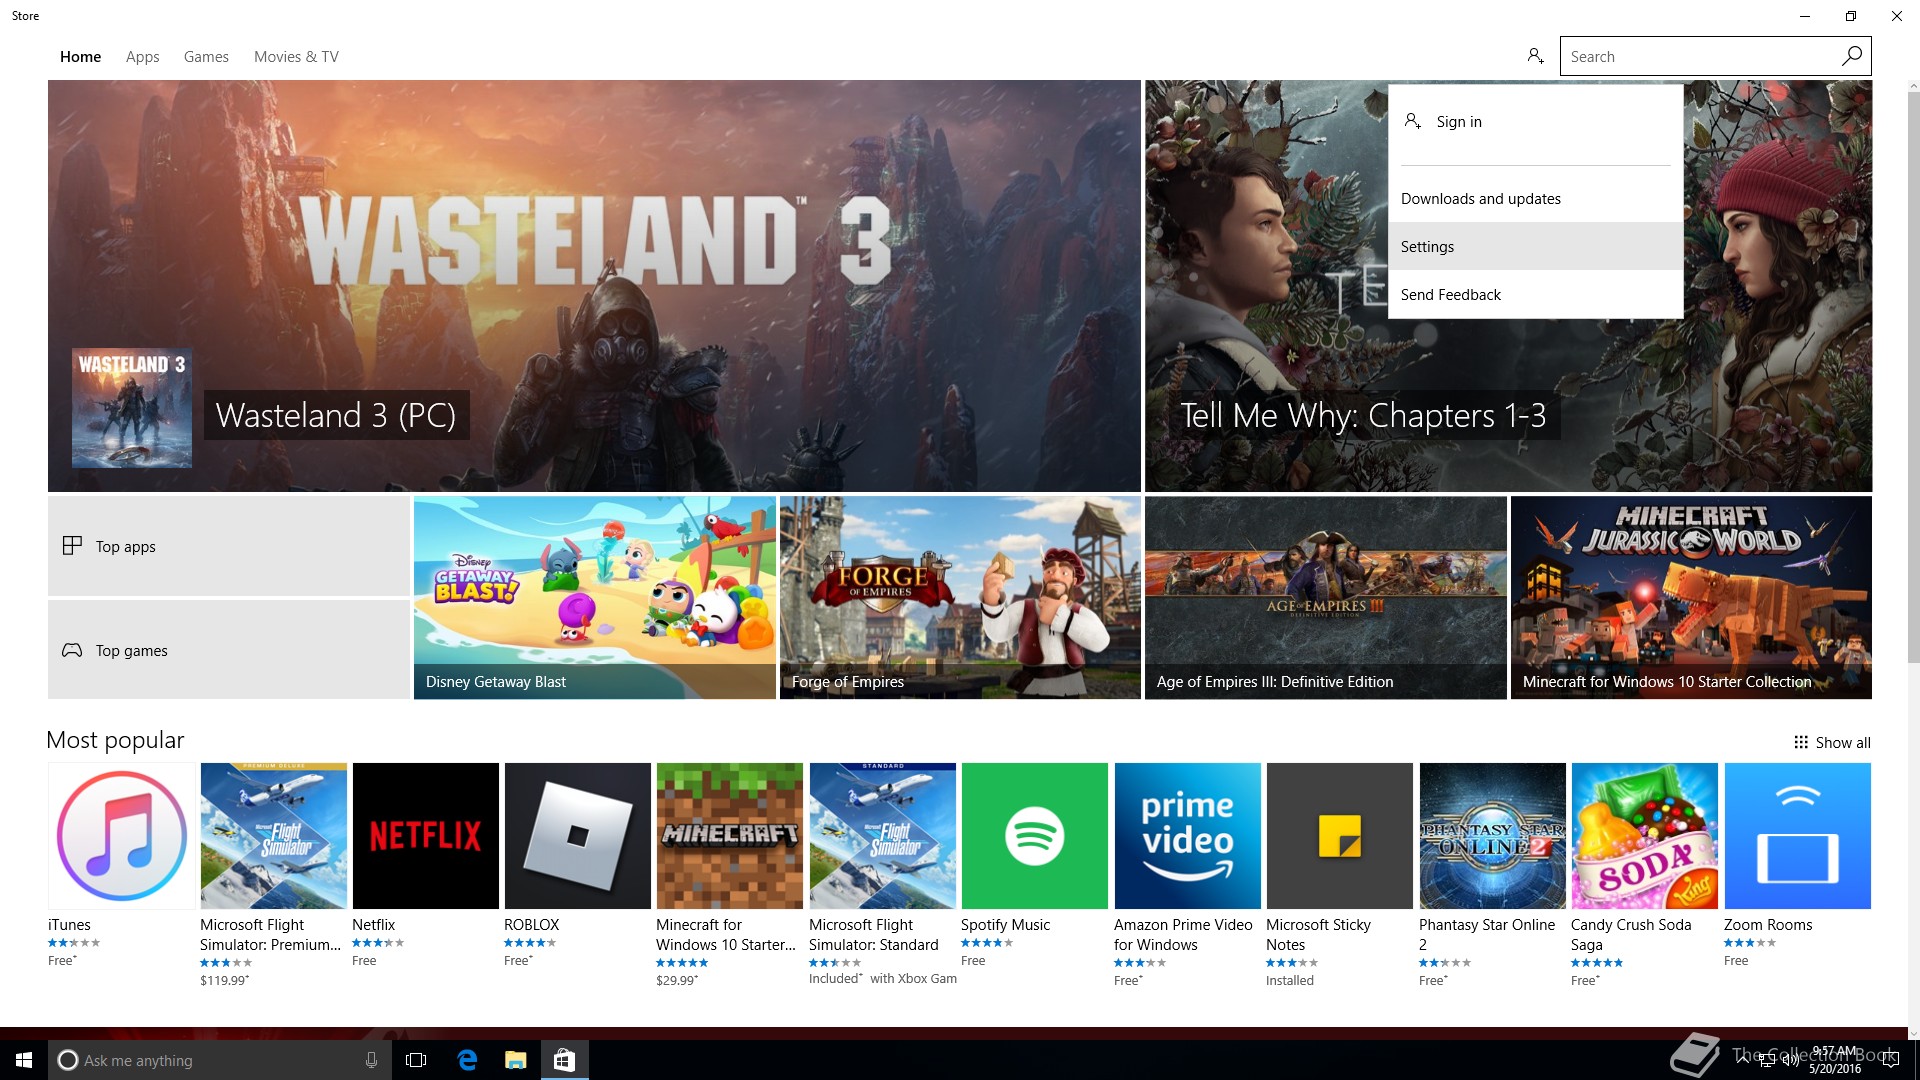Open the Spotify Music app icon
The width and height of the screenshot is (1920, 1080).
(x=1034, y=836)
